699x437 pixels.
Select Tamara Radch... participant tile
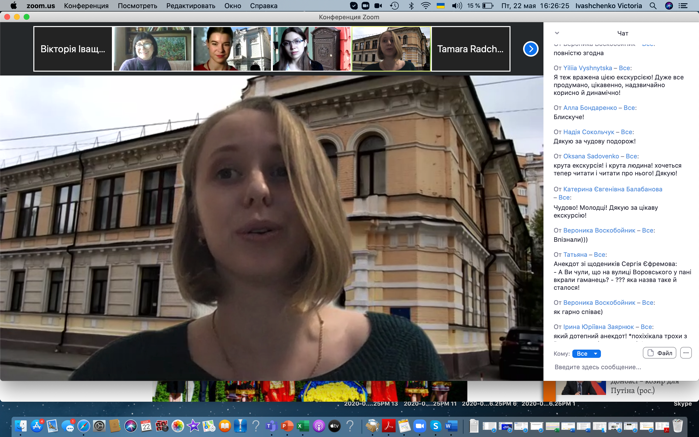click(471, 49)
